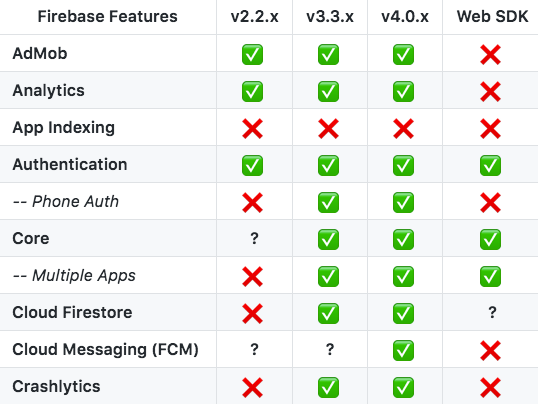Screen dimensions: 538x404
Task: Click Authentication checkmark in Web SDK column
Action: click(x=490, y=165)
